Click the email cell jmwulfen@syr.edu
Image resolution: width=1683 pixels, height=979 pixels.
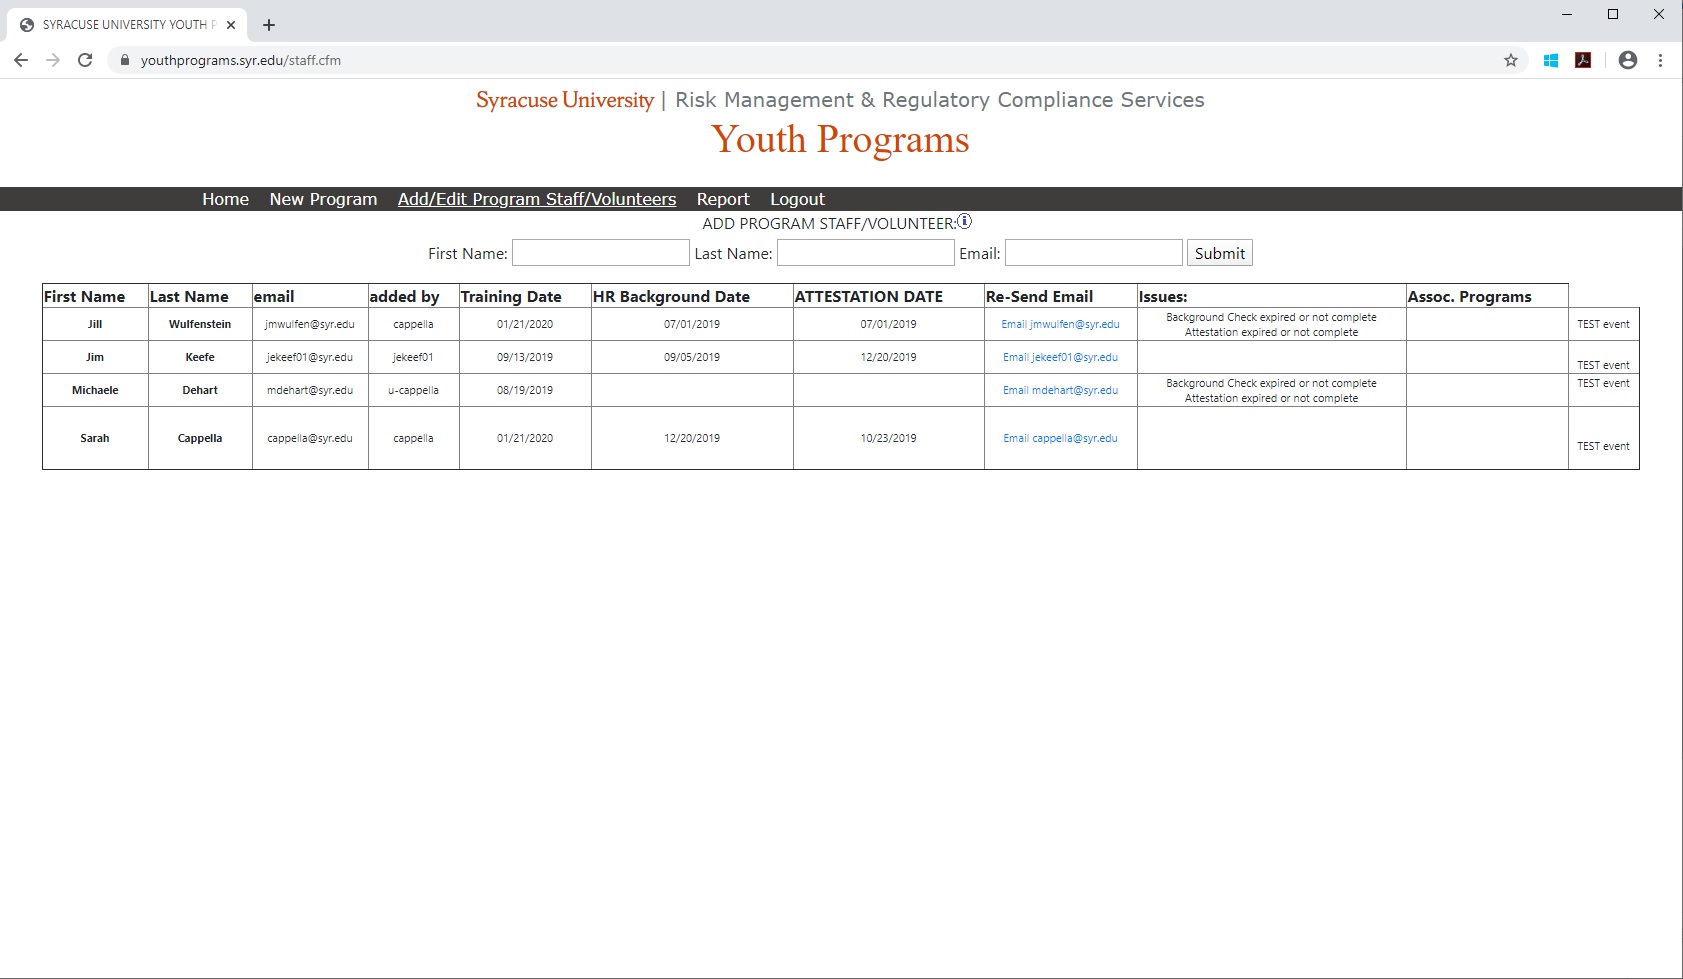point(310,324)
